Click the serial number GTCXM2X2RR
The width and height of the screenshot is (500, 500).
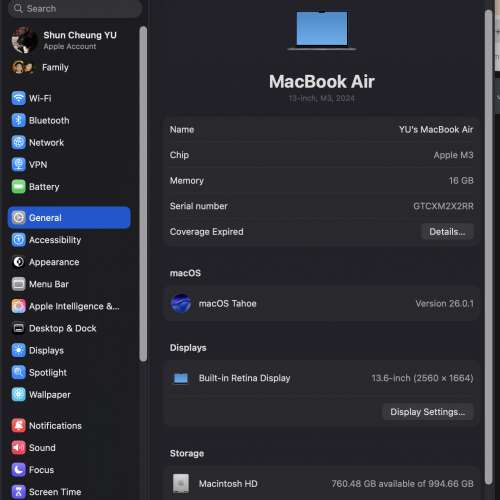pos(443,206)
